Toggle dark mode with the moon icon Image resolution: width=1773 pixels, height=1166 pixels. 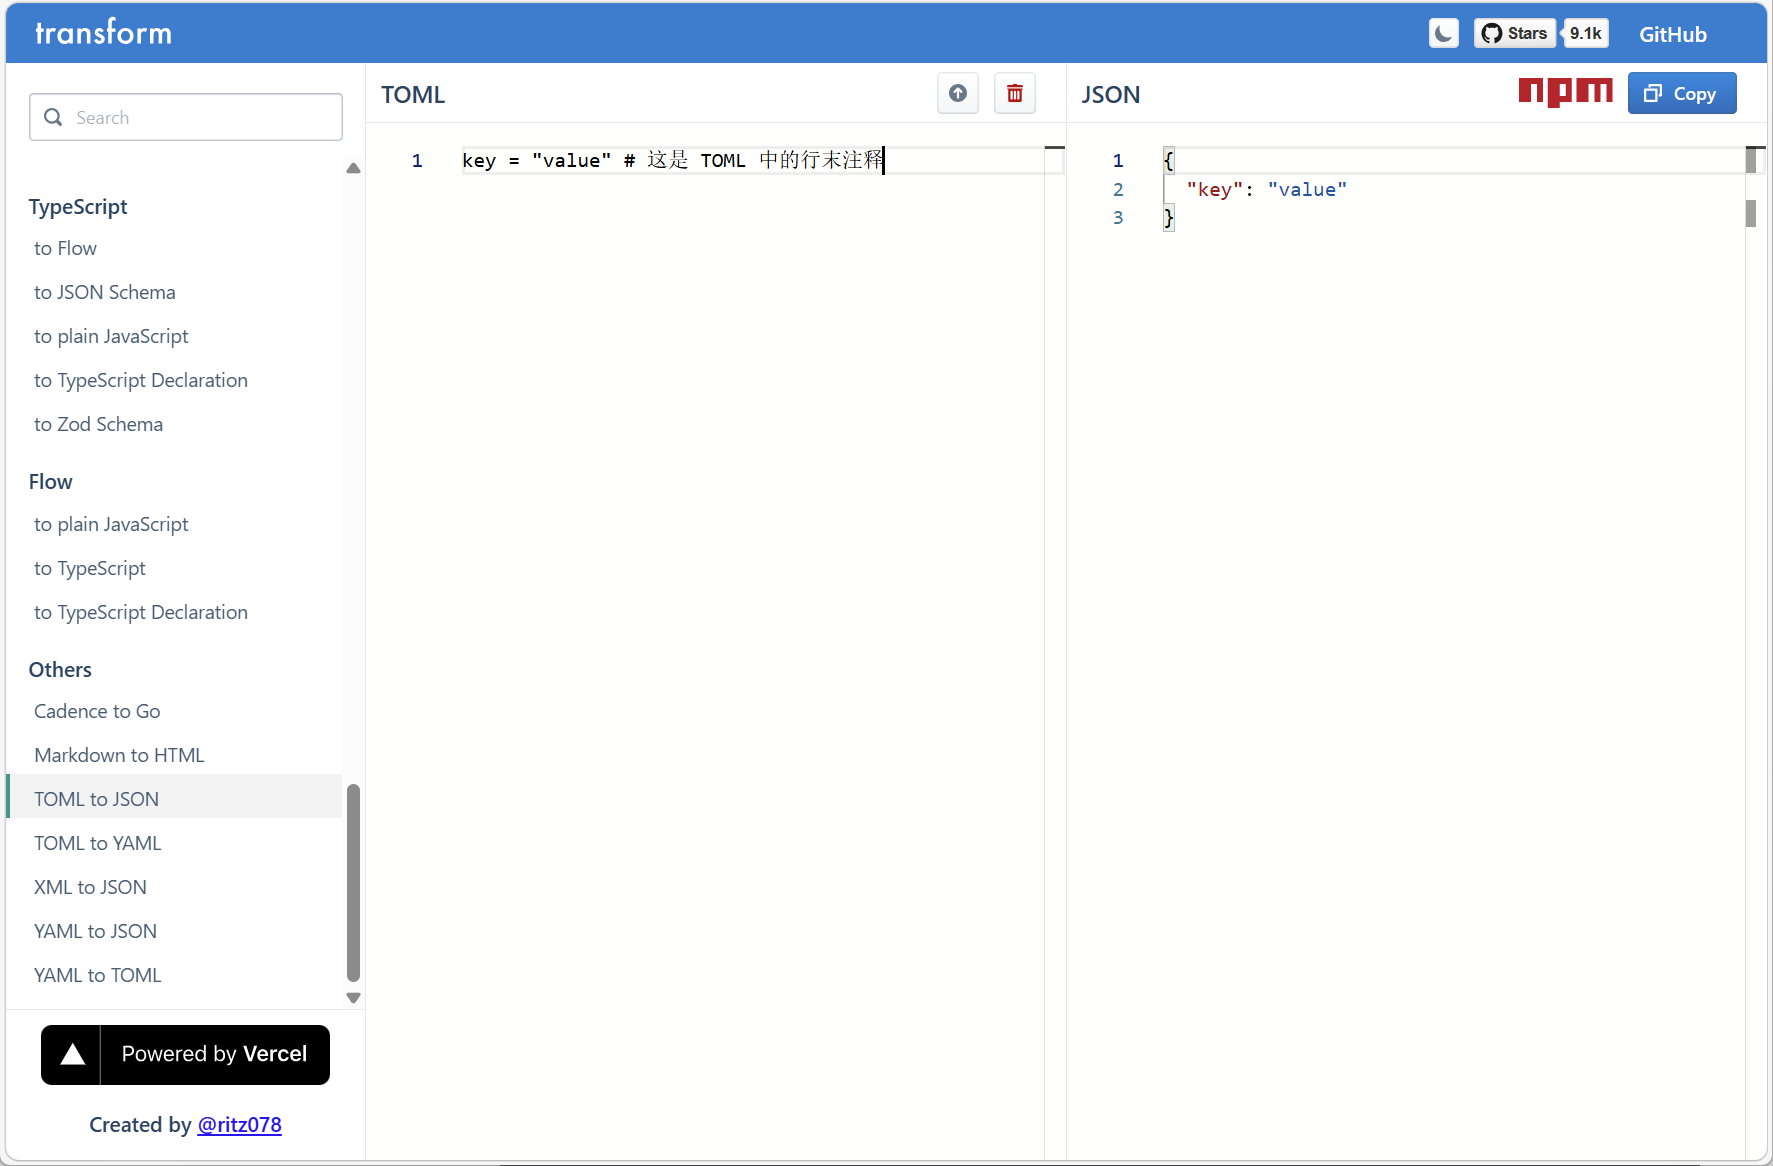(1443, 34)
